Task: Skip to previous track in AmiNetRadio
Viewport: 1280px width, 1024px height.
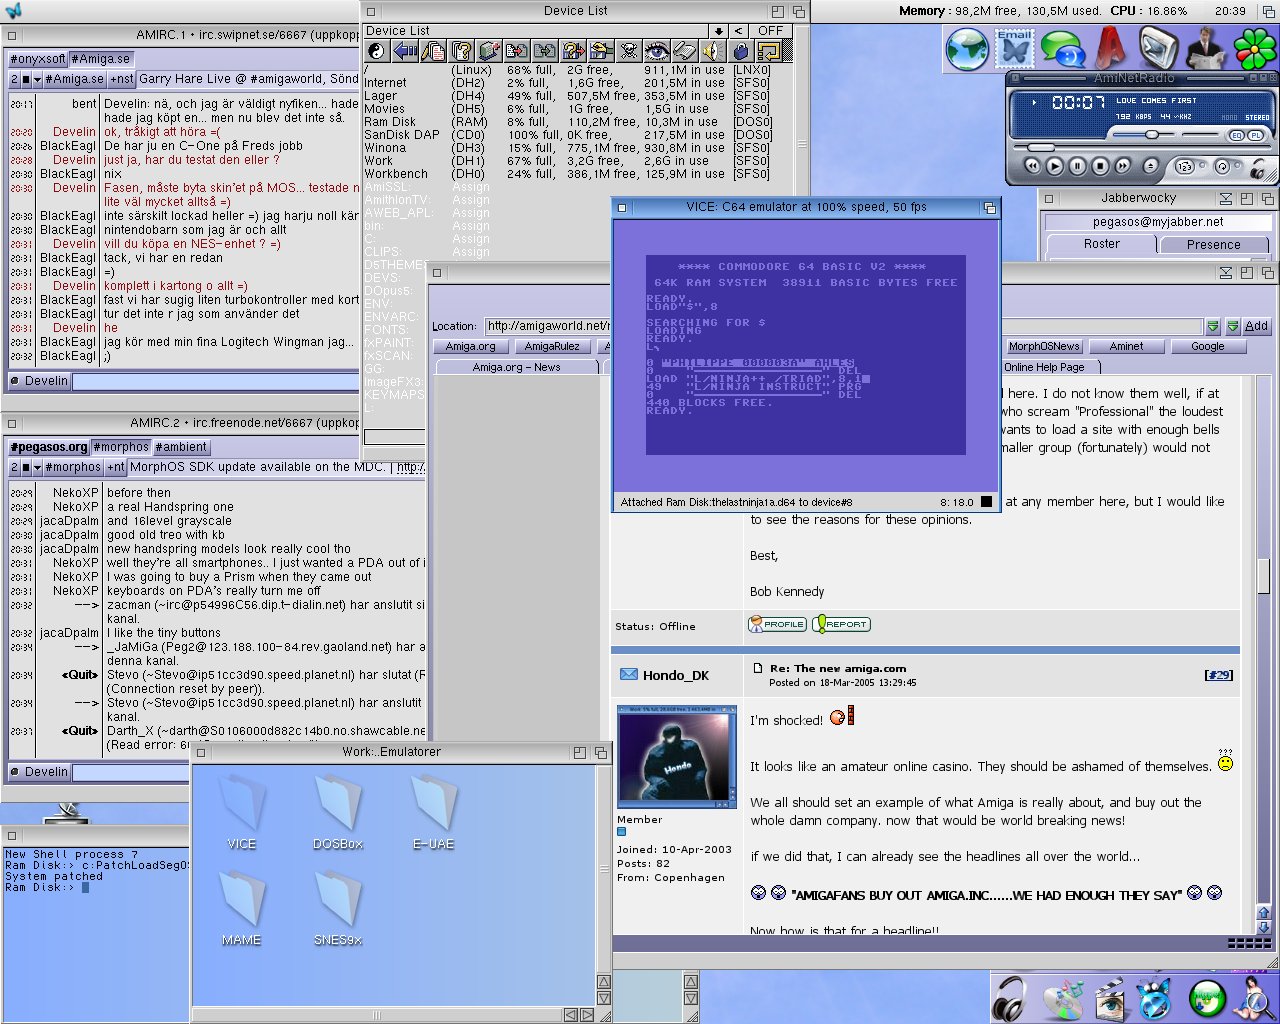Action: (1033, 166)
